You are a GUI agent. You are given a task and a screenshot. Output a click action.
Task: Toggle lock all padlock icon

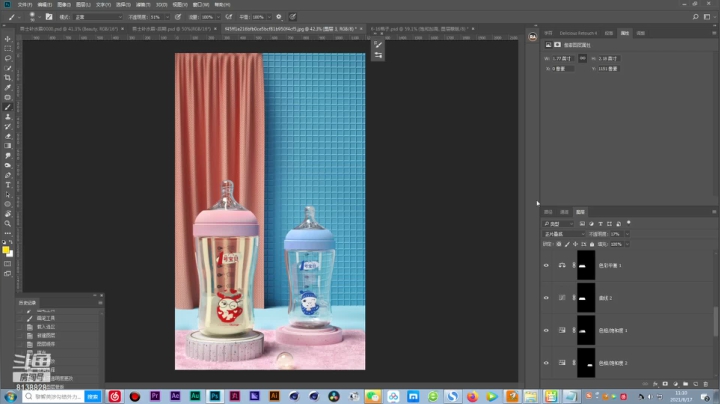[592, 244]
